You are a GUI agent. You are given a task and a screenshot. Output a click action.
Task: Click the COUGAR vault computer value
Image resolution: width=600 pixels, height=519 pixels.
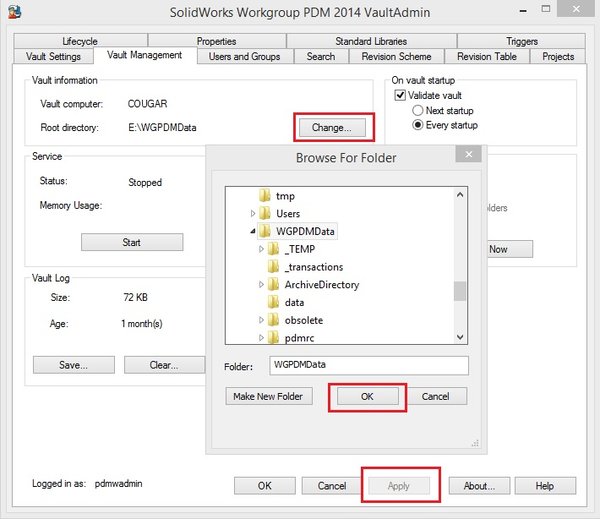[x=147, y=104]
